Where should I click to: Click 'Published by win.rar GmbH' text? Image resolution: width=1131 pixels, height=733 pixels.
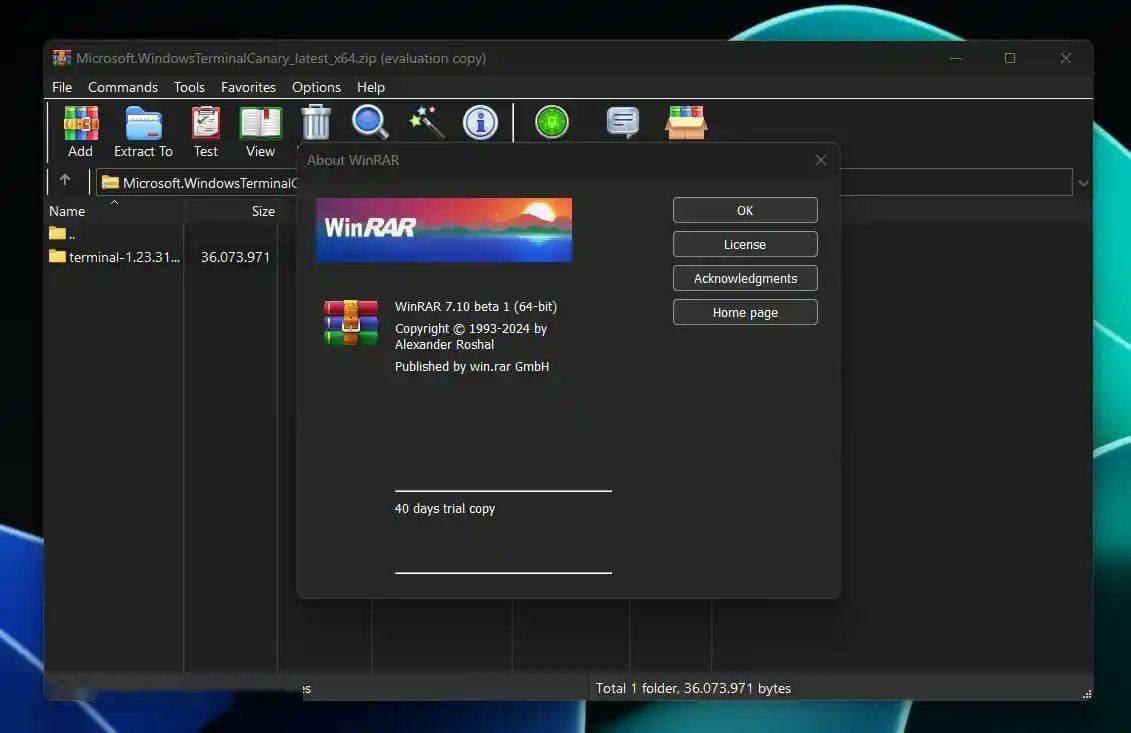tap(472, 366)
